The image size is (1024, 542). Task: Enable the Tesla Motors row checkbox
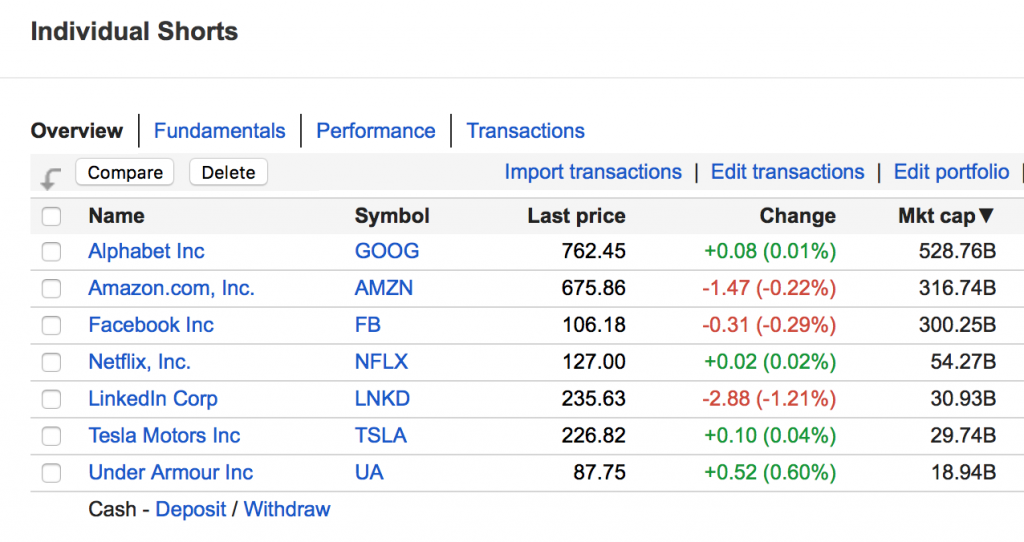[51, 436]
